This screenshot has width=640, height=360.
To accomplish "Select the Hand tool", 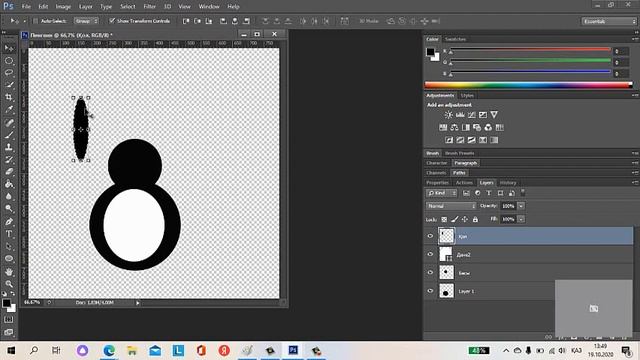I will pyautogui.click(x=9, y=271).
